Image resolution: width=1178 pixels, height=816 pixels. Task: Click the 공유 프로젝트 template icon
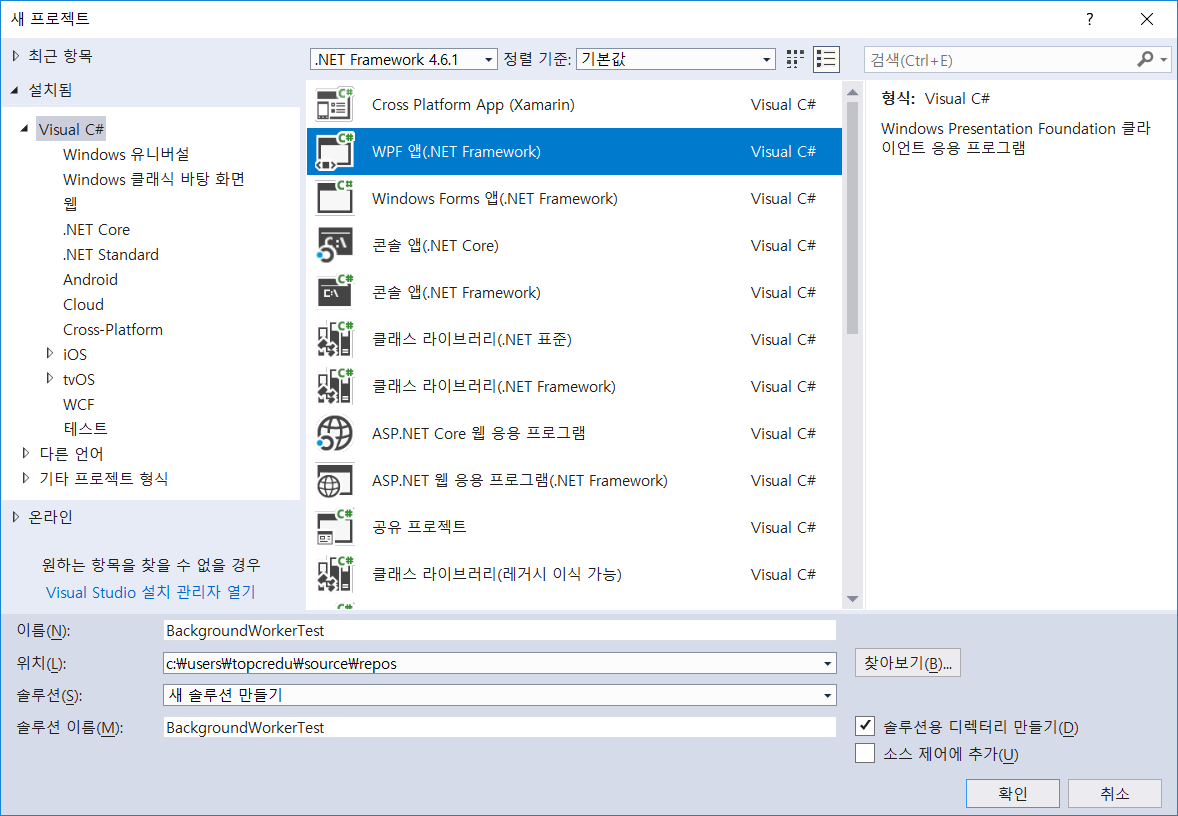pos(335,527)
